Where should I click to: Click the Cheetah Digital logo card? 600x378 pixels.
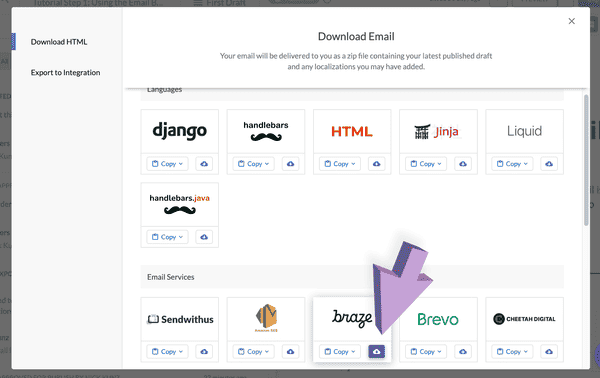tap(525, 319)
